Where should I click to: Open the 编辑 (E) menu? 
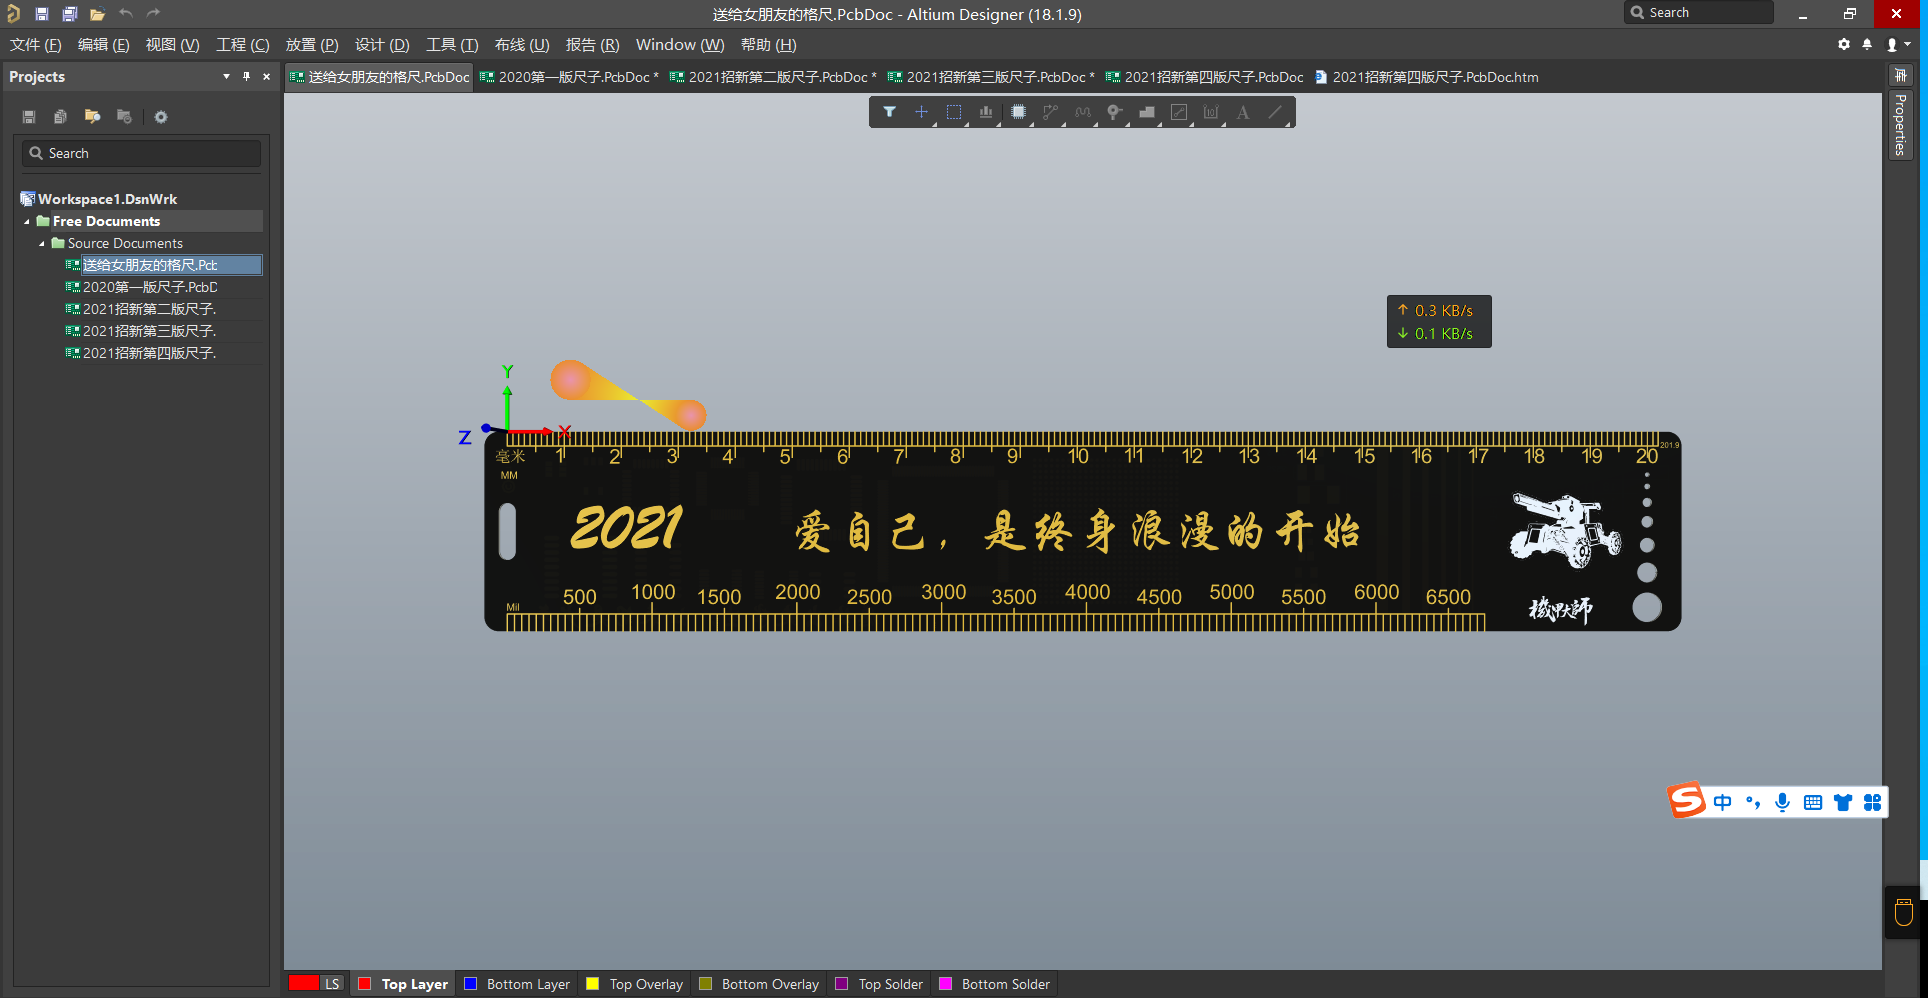pyautogui.click(x=104, y=45)
